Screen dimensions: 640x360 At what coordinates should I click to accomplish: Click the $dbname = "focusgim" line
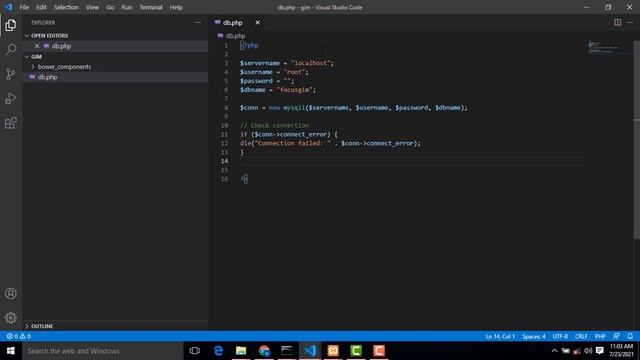[278, 90]
